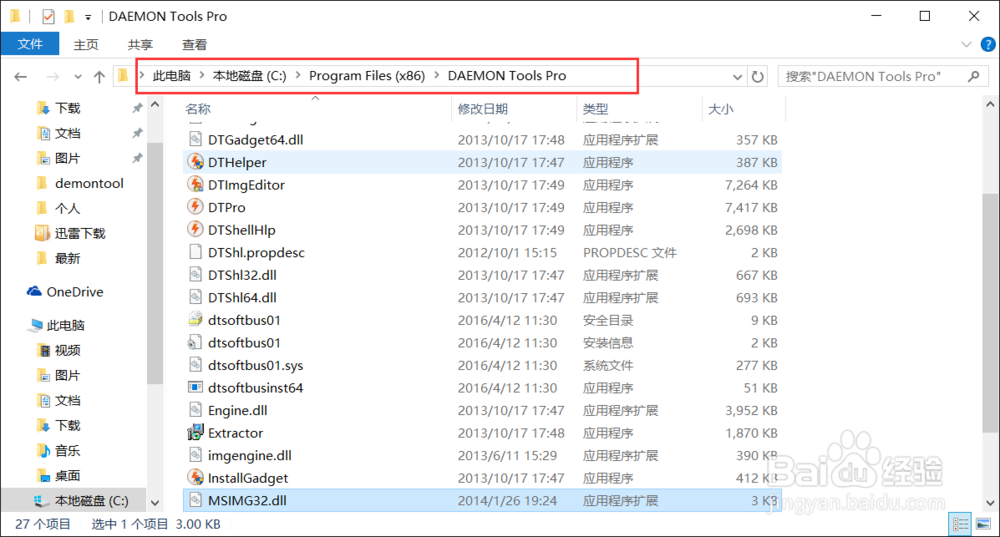This screenshot has width=1000, height=537.
Task: Switch to large icons view layout
Action: point(983,524)
